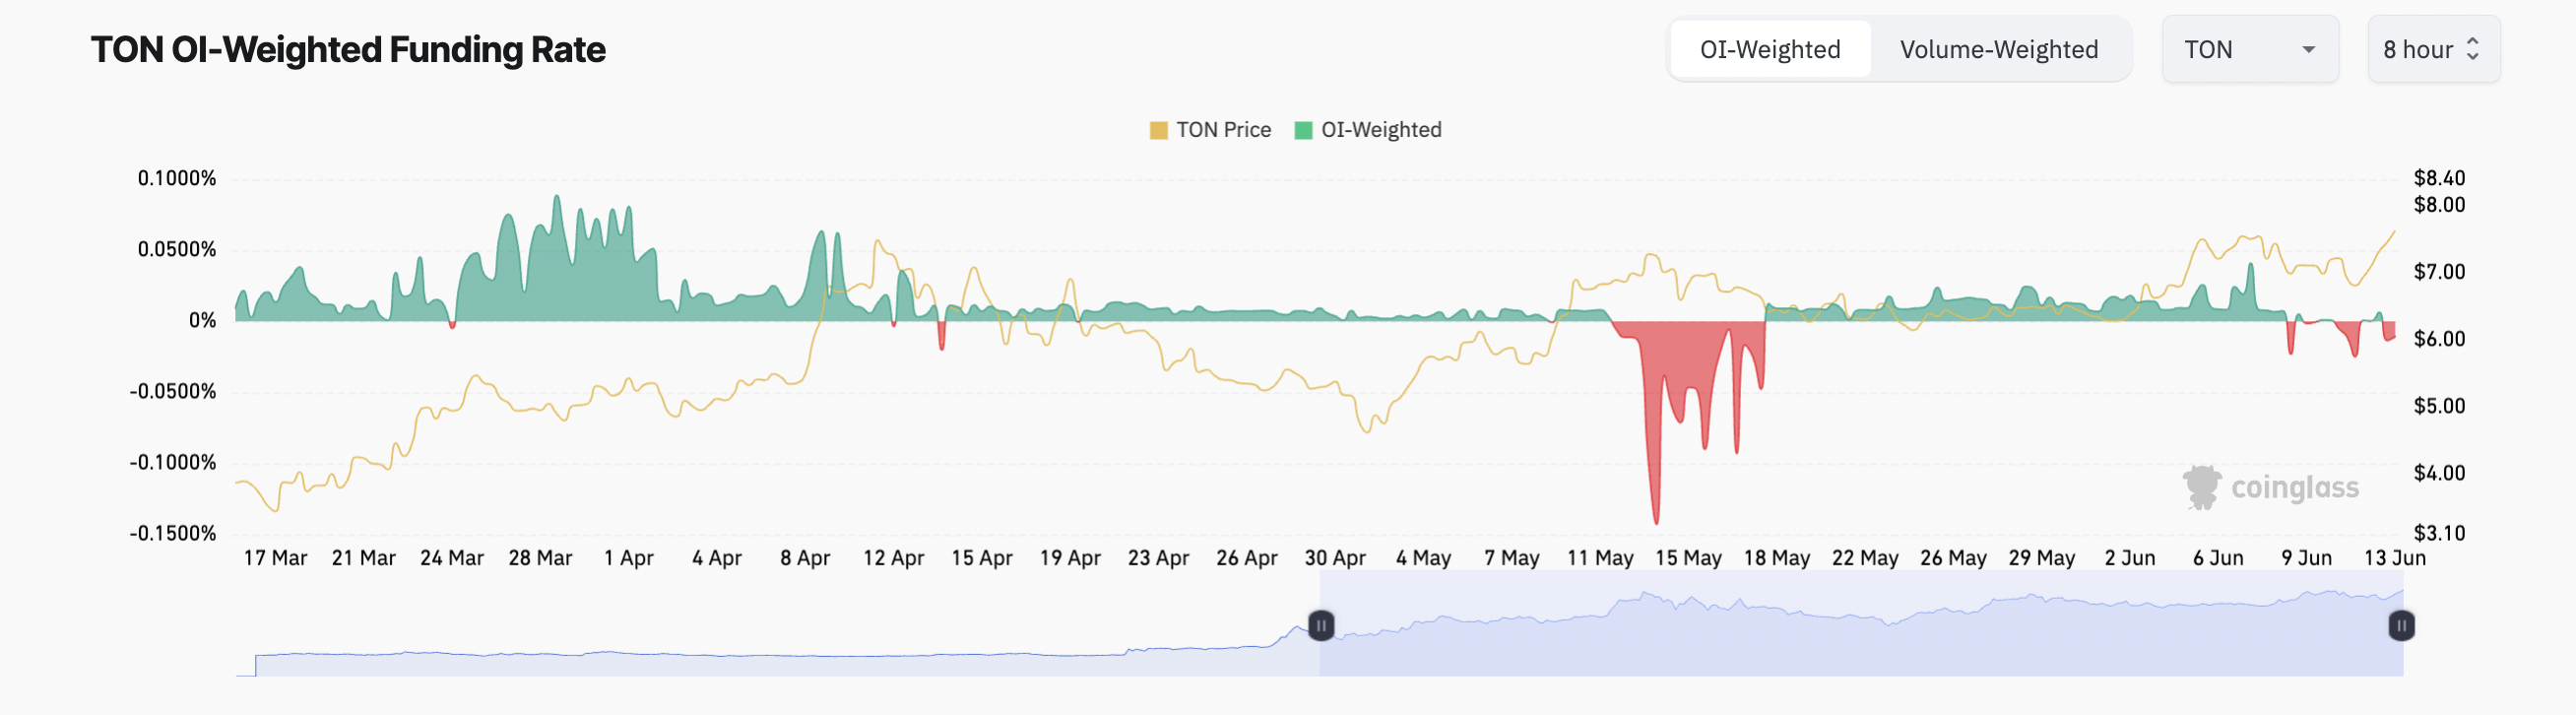Viewport: 2576px width, 715px height.
Task: Click the tallest green funding peak near 28 Mar
Action: (x=557, y=200)
